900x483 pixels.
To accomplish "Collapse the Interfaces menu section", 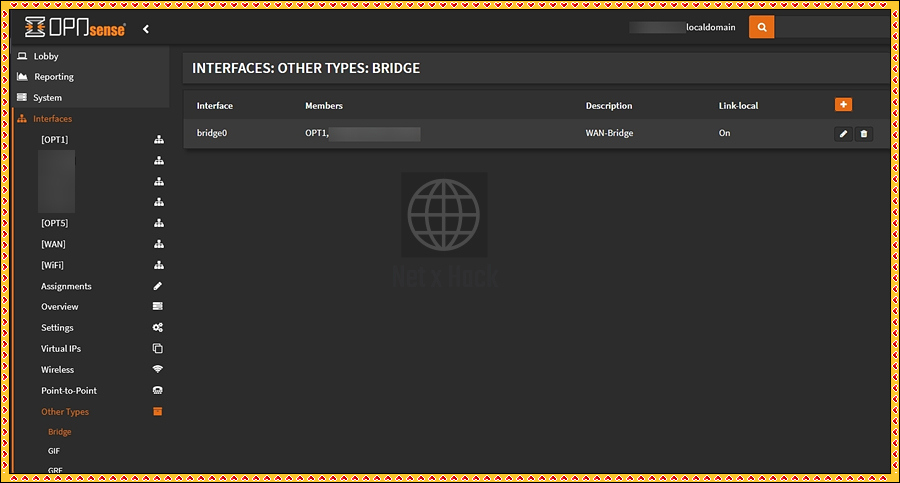I will [52, 119].
